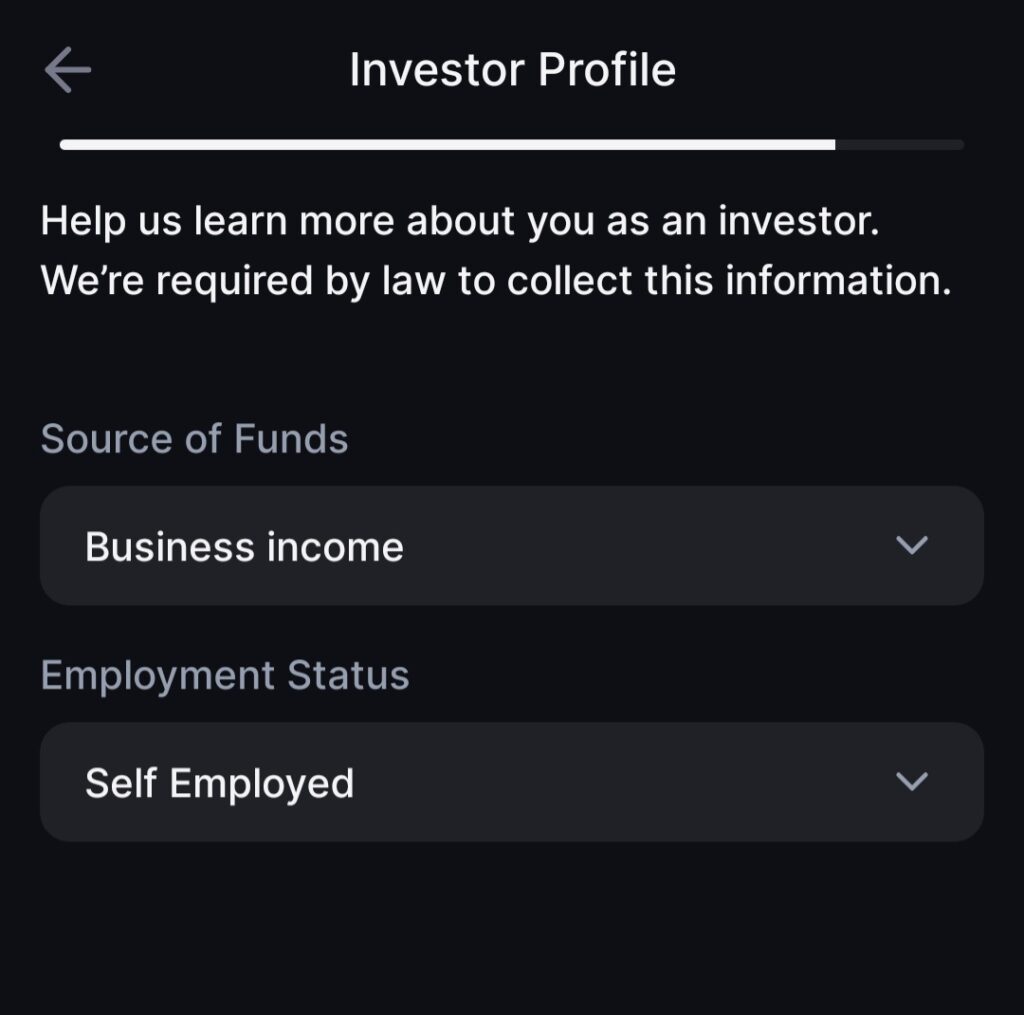Click the chevron in Source of Funds

tap(911, 545)
